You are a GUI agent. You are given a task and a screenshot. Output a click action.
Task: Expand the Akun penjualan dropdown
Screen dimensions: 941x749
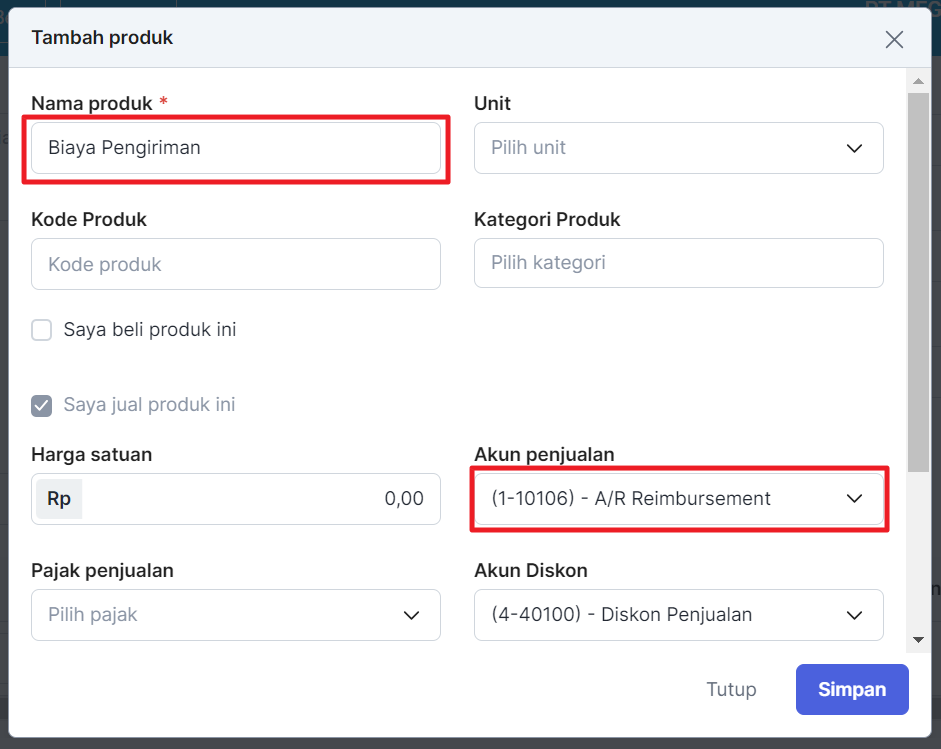pos(678,499)
